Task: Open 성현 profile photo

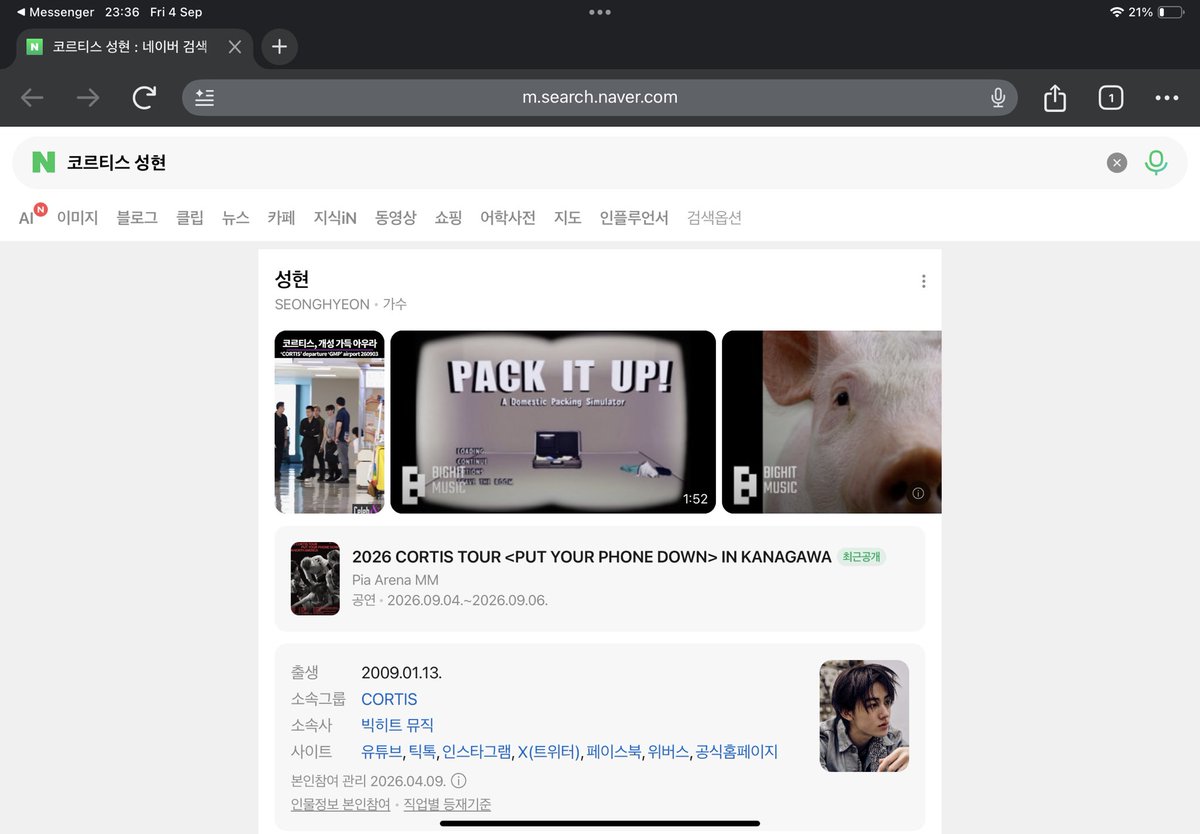Action: tap(864, 716)
